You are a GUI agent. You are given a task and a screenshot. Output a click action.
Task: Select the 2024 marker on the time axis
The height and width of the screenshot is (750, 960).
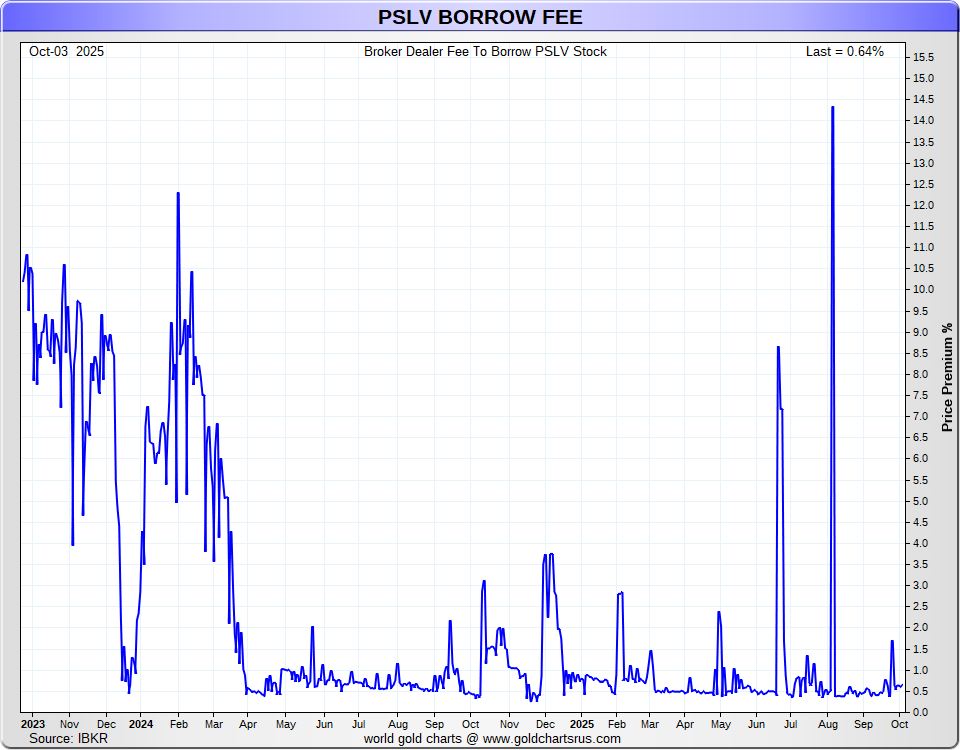[x=141, y=723]
